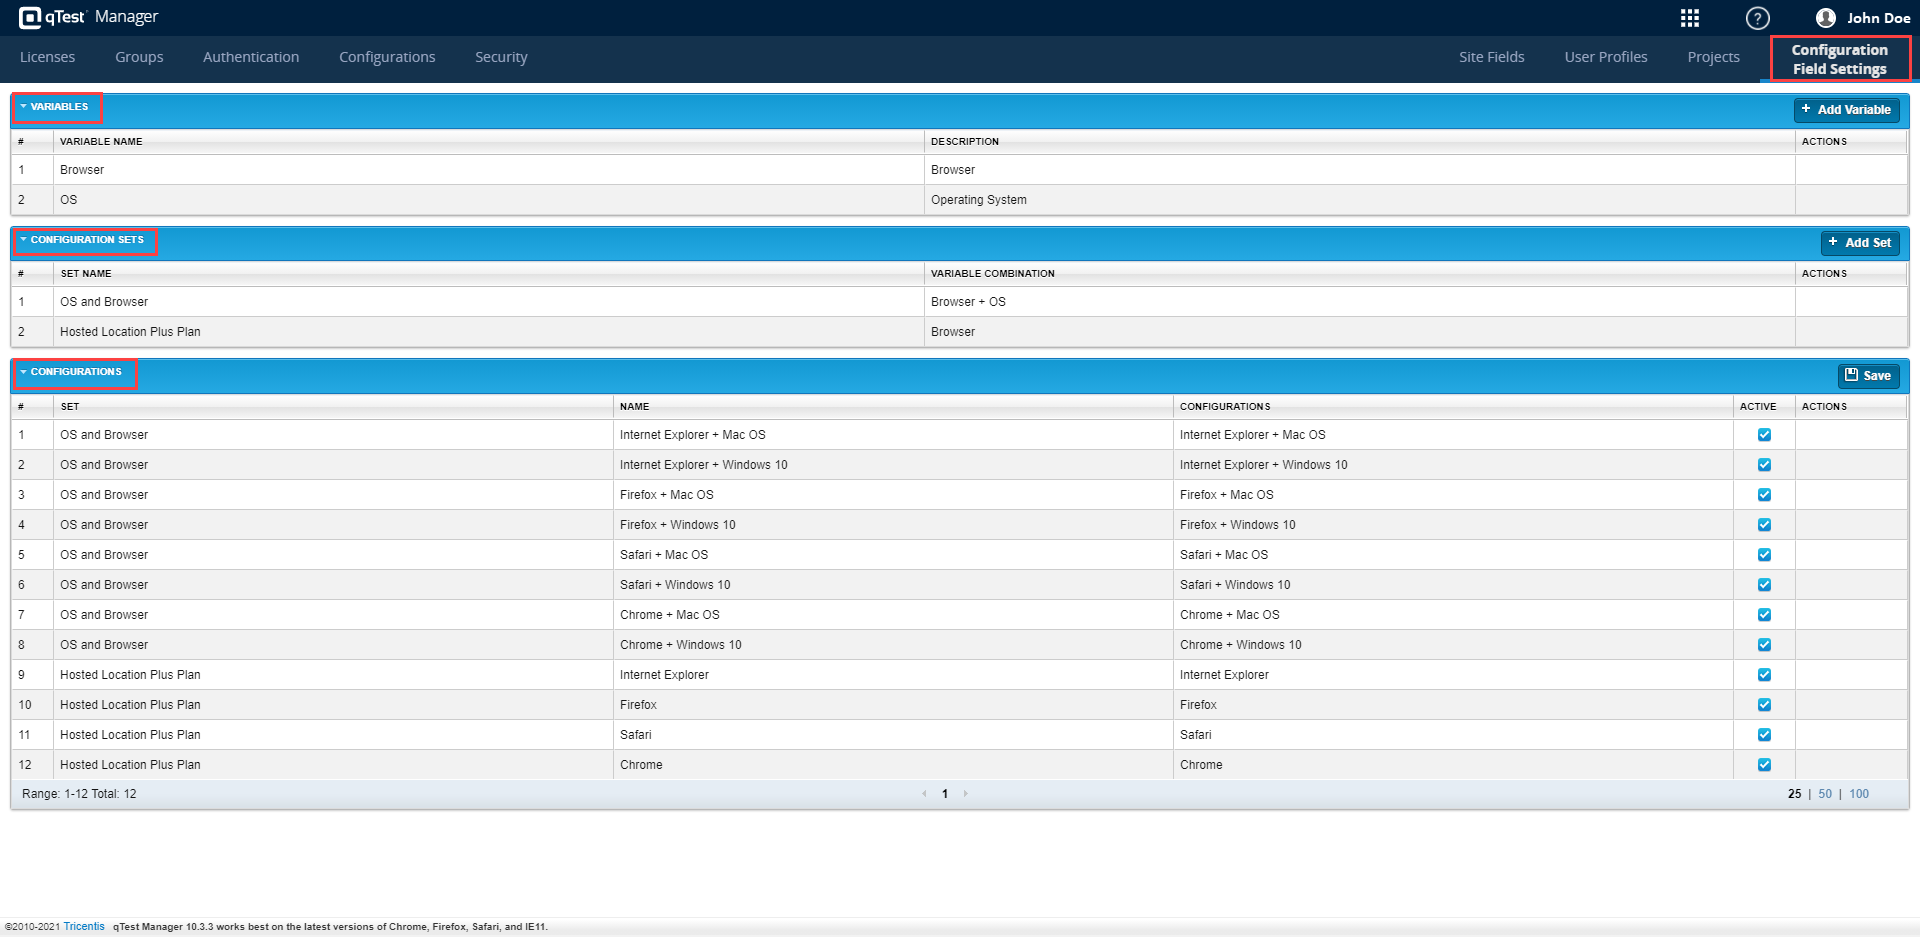Open the Licenses tab
Viewport: 1920px width, 937px height.
click(48, 57)
